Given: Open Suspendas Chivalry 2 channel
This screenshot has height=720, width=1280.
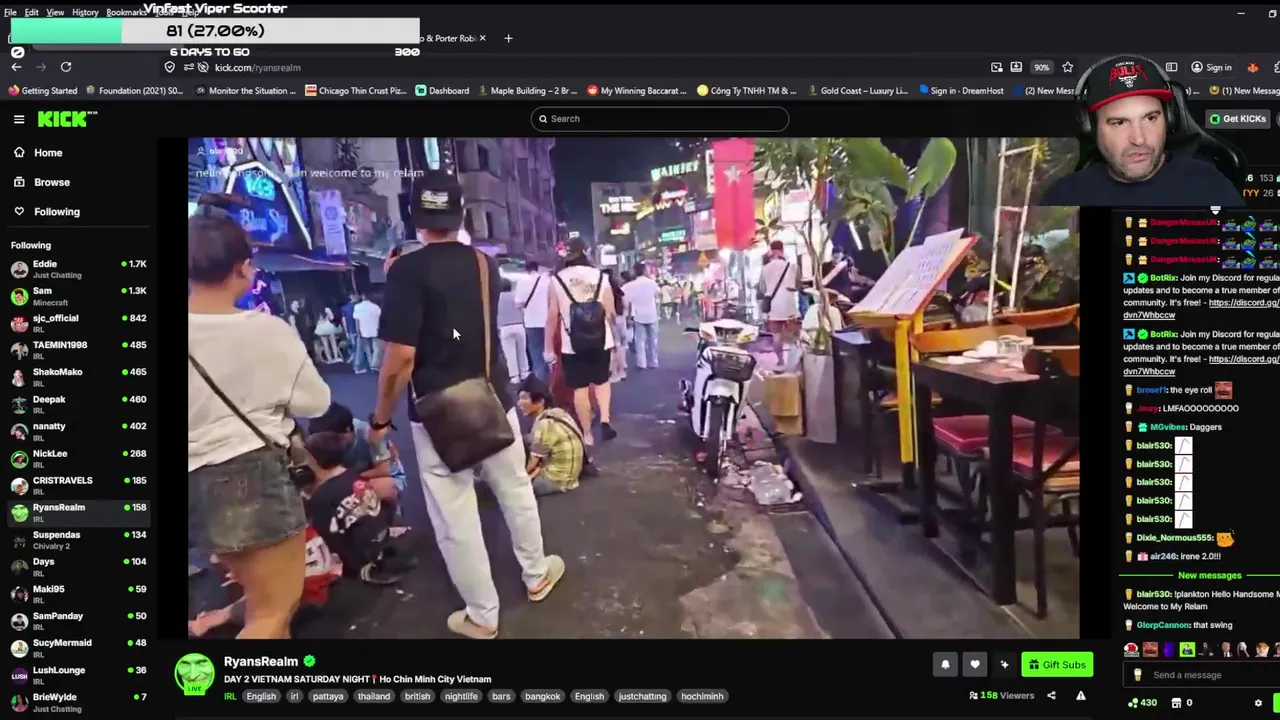Looking at the screenshot, I should click(x=78, y=540).
